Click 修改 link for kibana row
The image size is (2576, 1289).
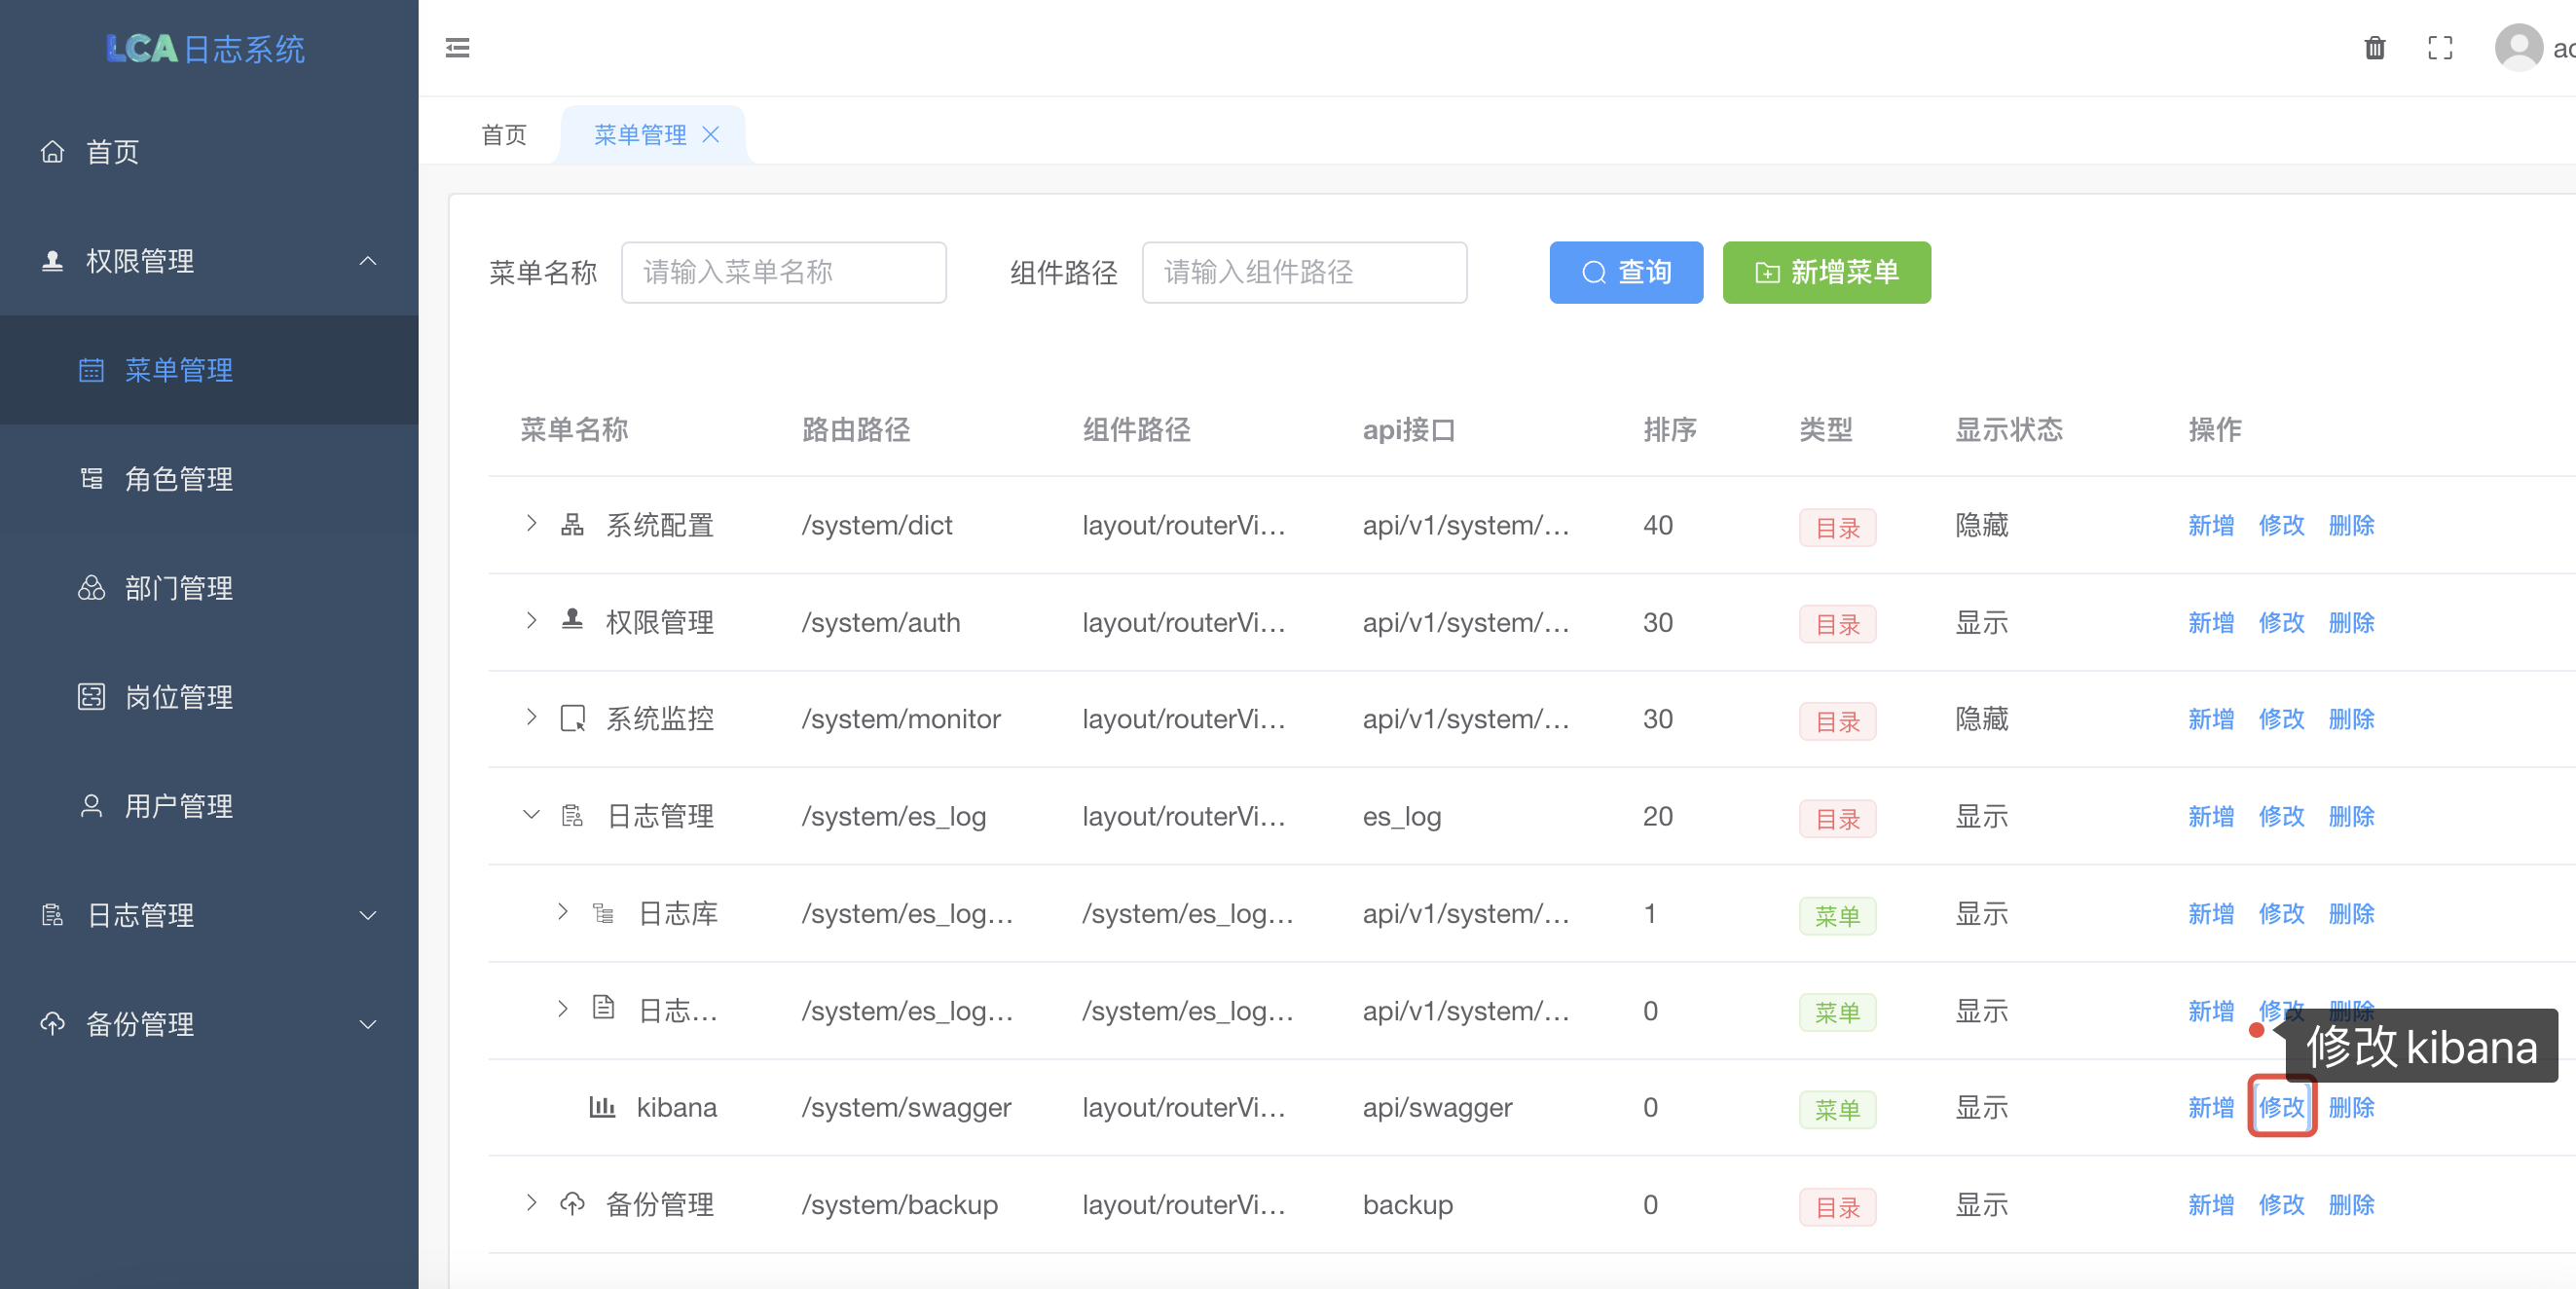2281,1107
